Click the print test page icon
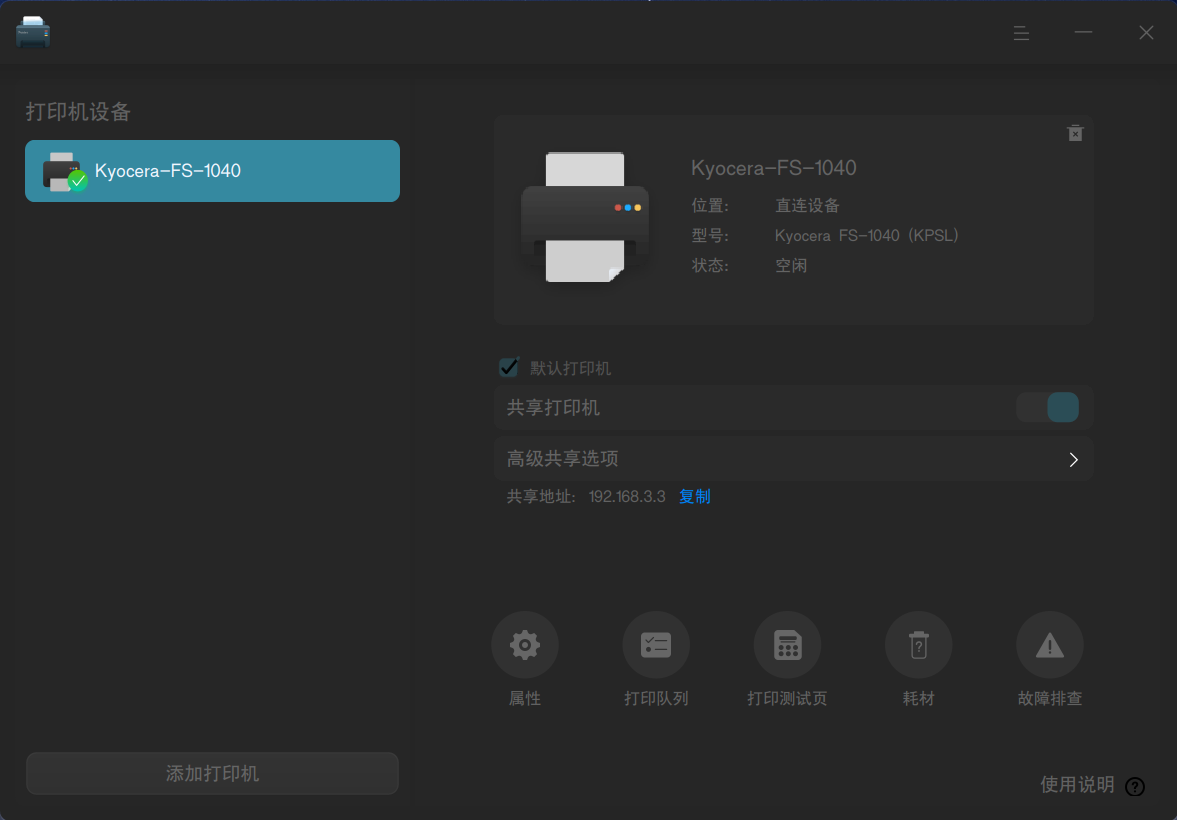The image size is (1177, 820). 787,645
